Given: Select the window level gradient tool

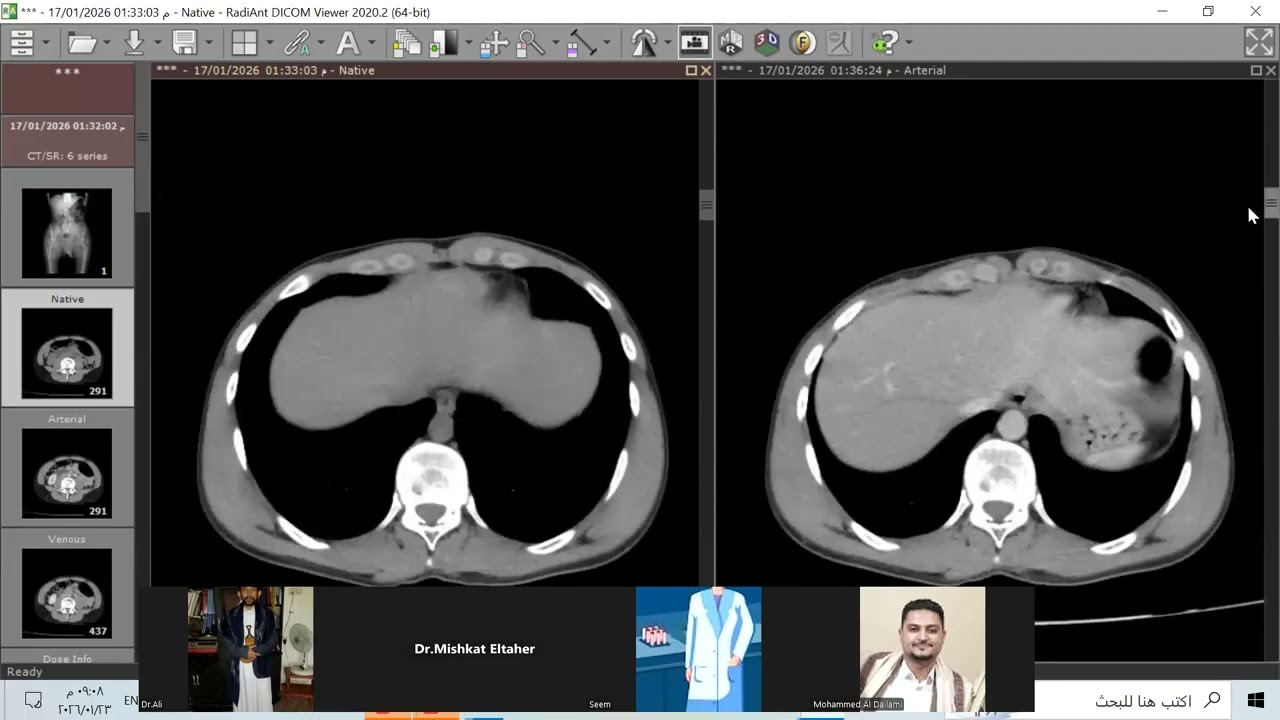Looking at the screenshot, I should (x=443, y=43).
